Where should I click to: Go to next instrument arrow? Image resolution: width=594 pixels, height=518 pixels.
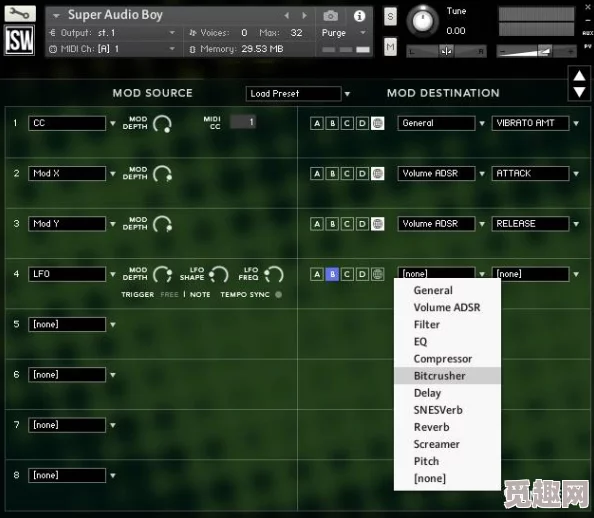304,16
